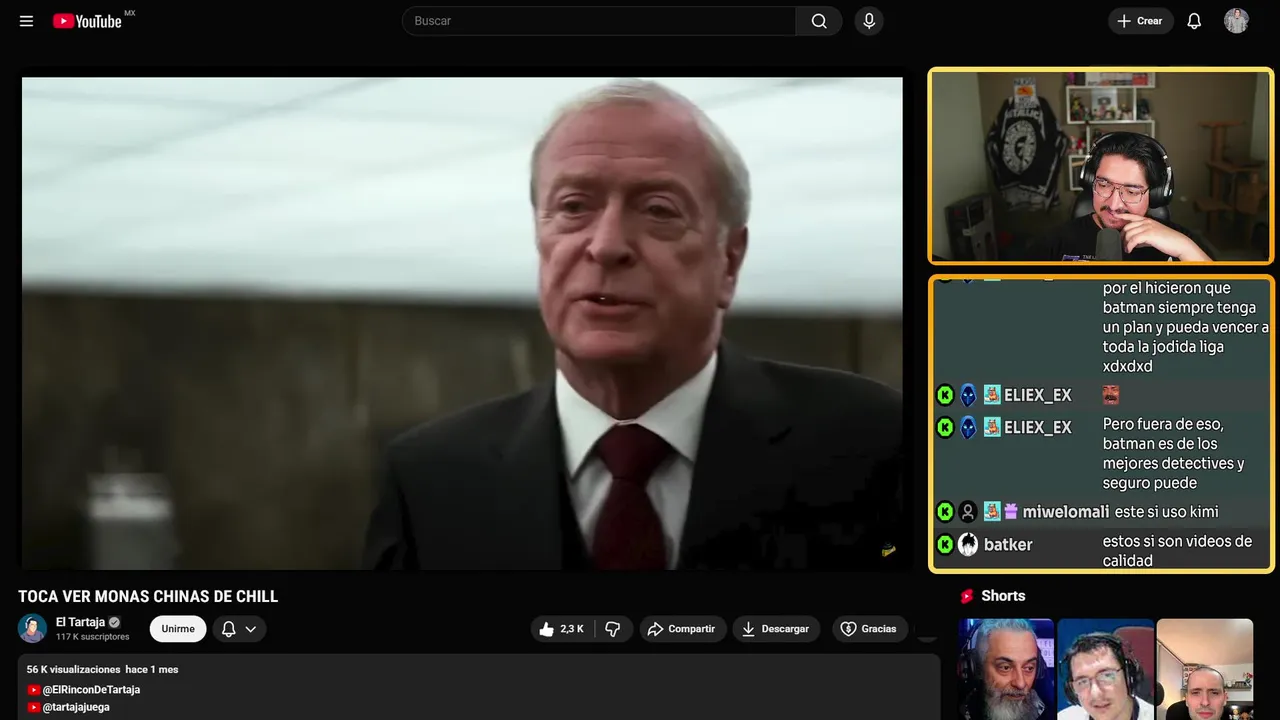Click the batker username in chat
The height and width of the screenshot is (720, 1280).
[x=1008, y=545]
